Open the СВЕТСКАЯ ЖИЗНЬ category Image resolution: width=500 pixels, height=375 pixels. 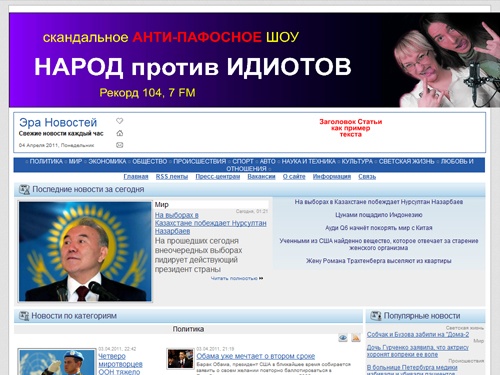click(406, 161)
